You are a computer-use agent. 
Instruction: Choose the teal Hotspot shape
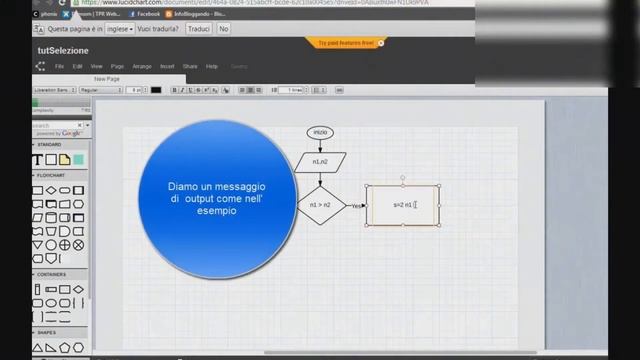click(x=78, y=160)
